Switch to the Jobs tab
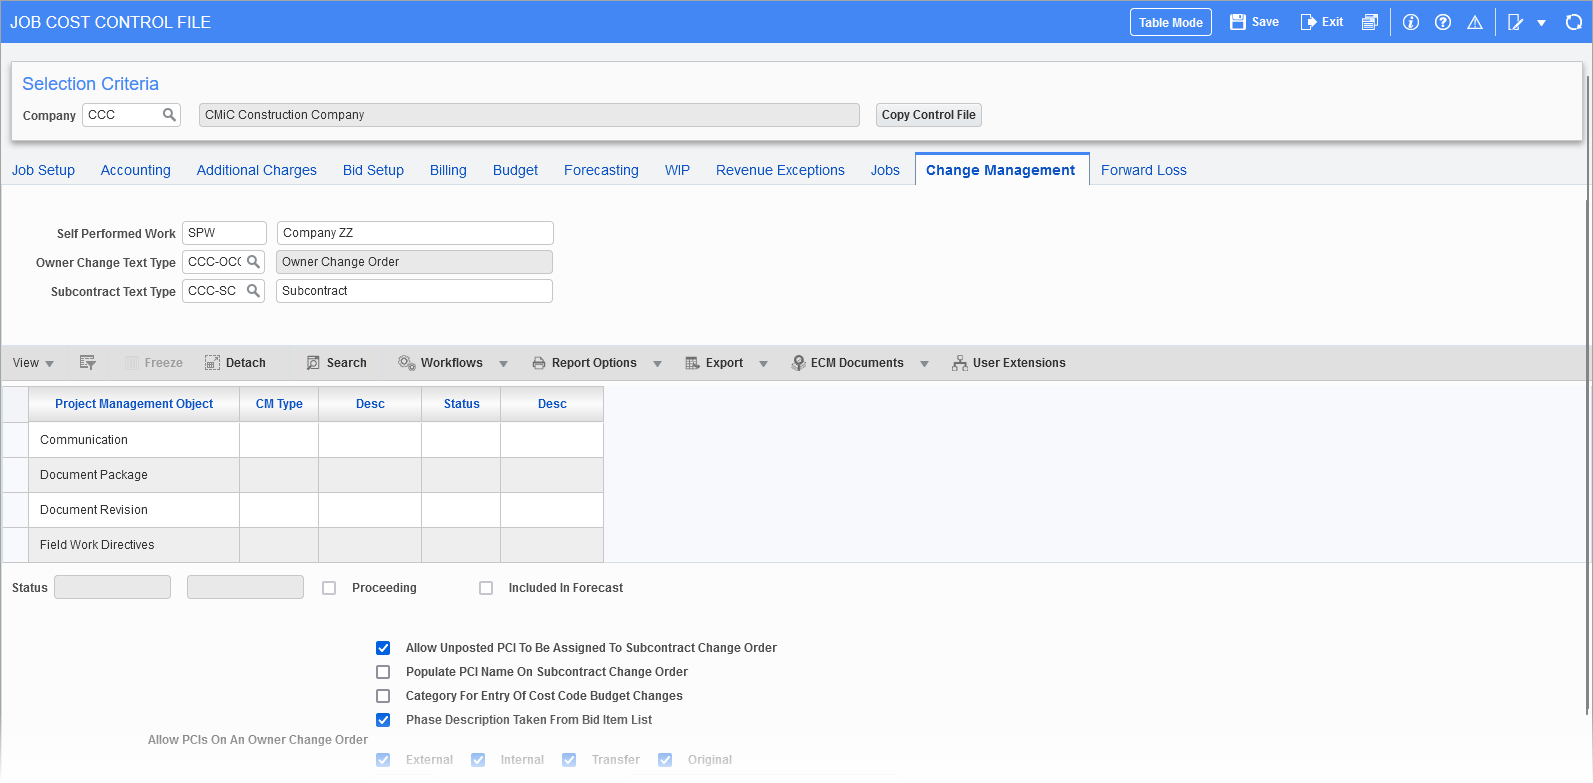 pyautogui.click(x=885, y=170)
